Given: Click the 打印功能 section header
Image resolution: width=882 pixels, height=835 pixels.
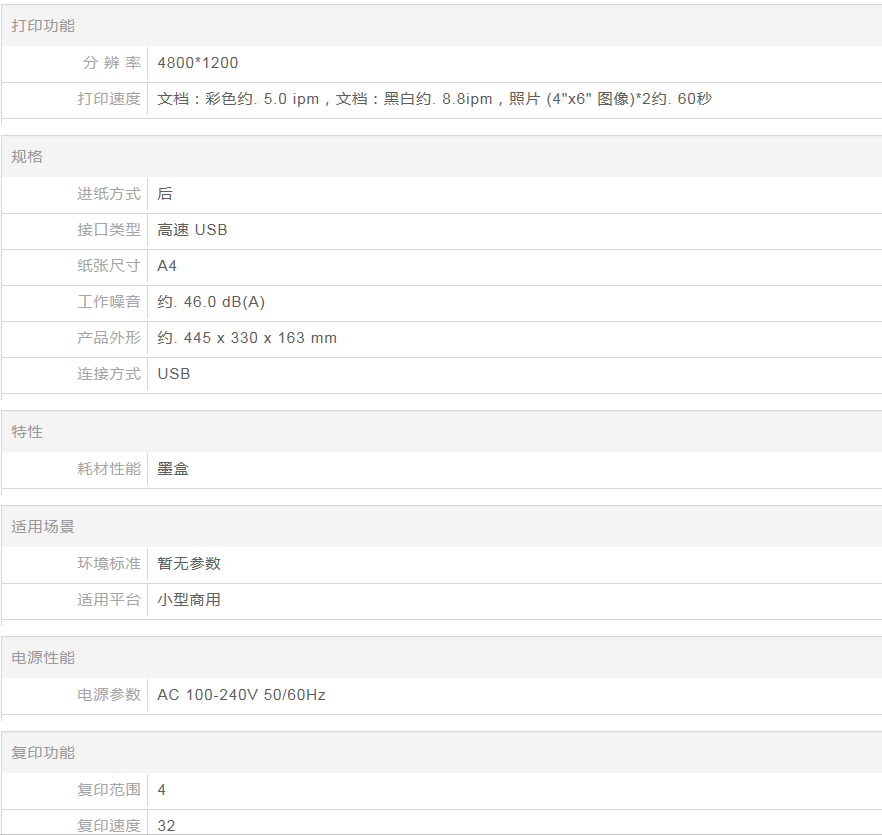Looking at the screenshot, I should 43,26.
